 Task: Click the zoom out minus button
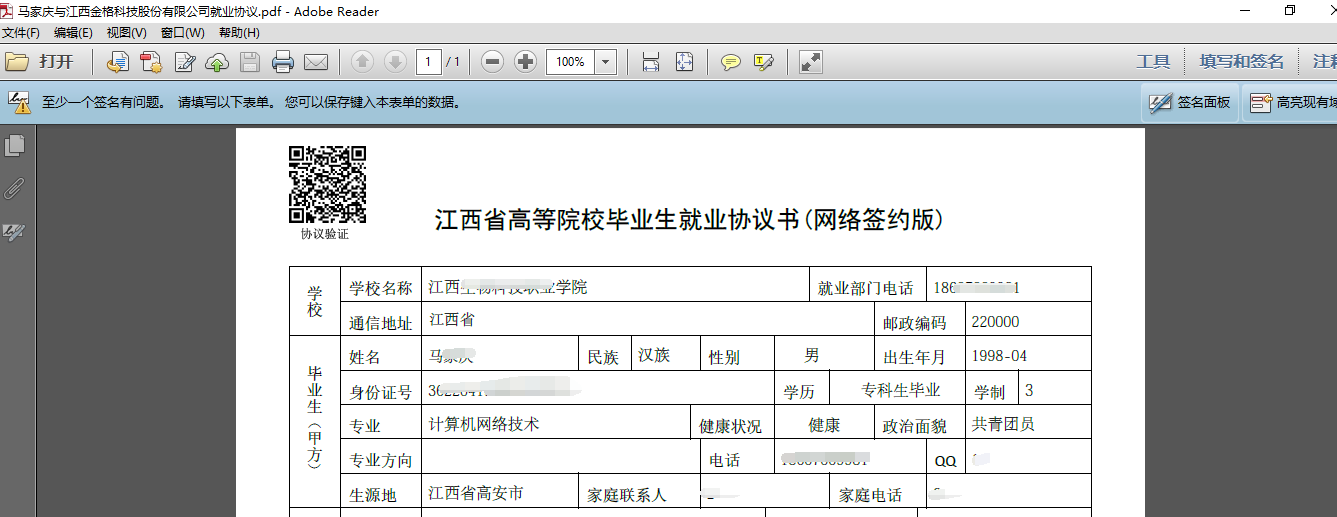(x=492, y=62)
